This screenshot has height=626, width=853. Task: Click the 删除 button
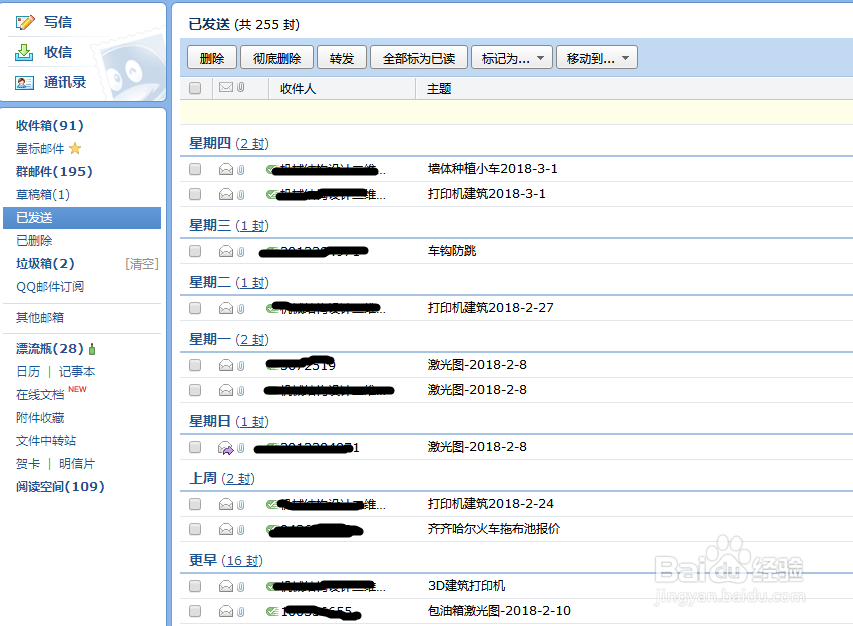[x=212, y=57]
